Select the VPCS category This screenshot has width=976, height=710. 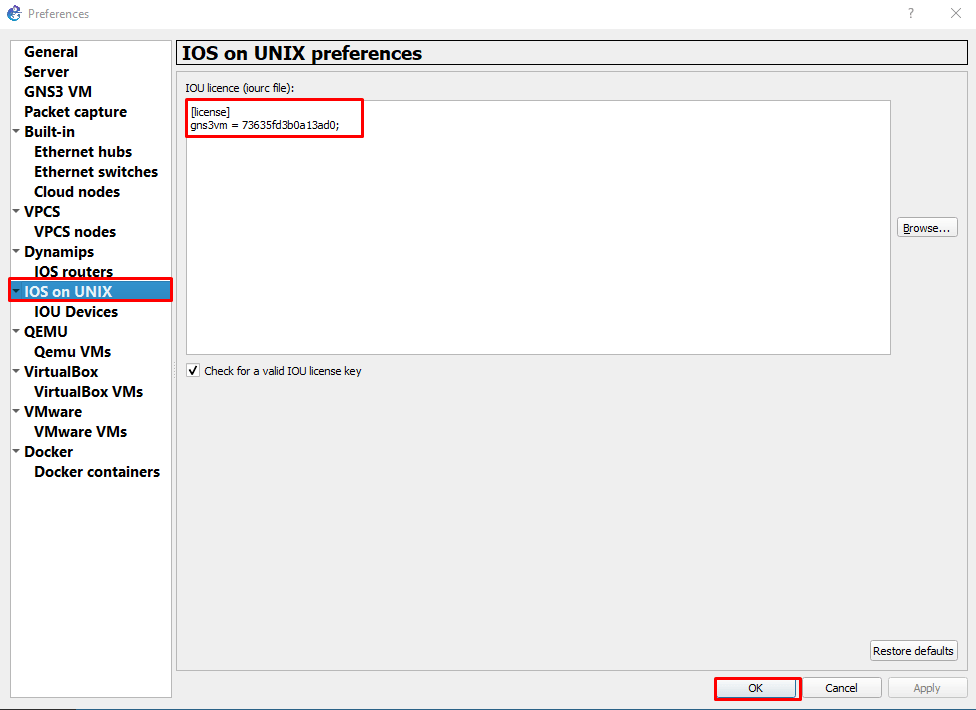click(x=42, y=212)
